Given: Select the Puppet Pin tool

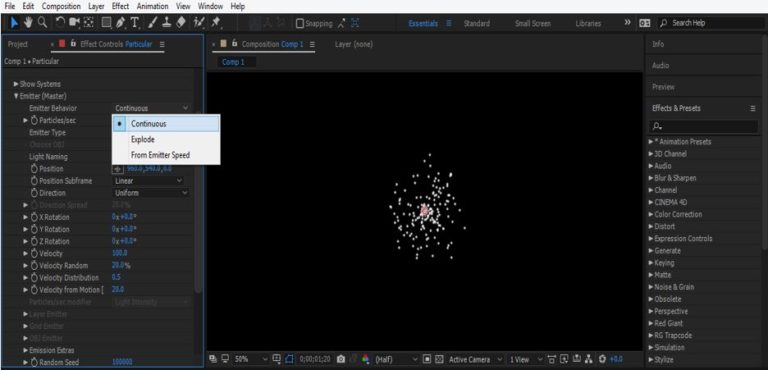Looking at the screenshot, I should click(x=215, y=23).
